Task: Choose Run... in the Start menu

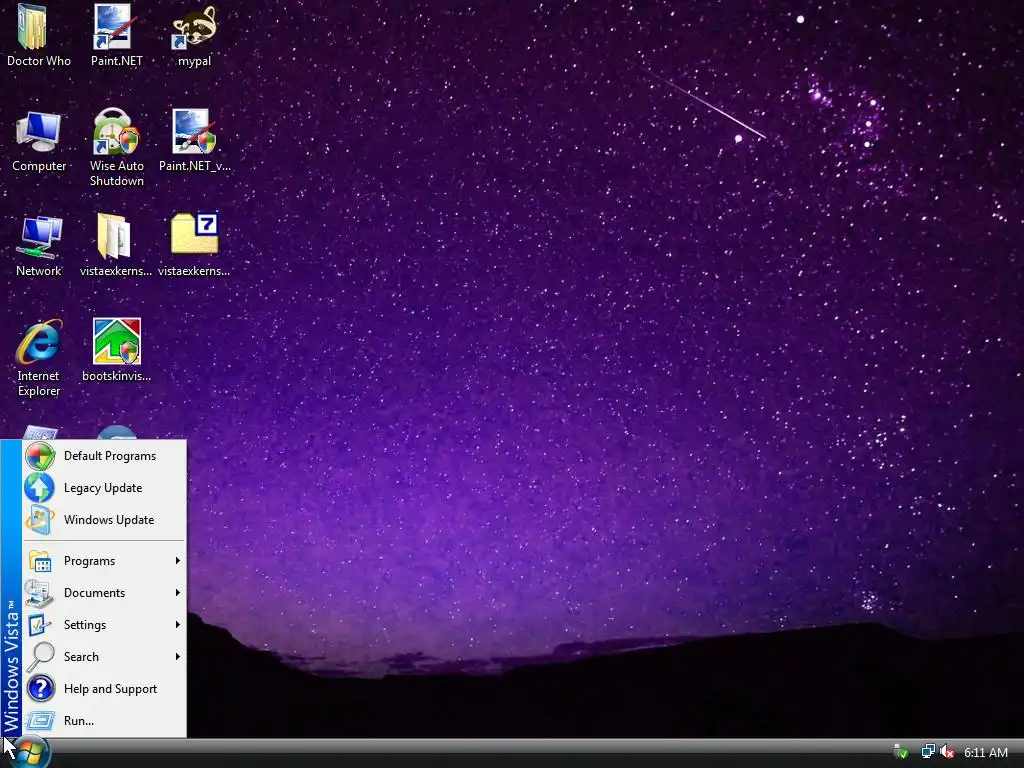Action: 104,721
